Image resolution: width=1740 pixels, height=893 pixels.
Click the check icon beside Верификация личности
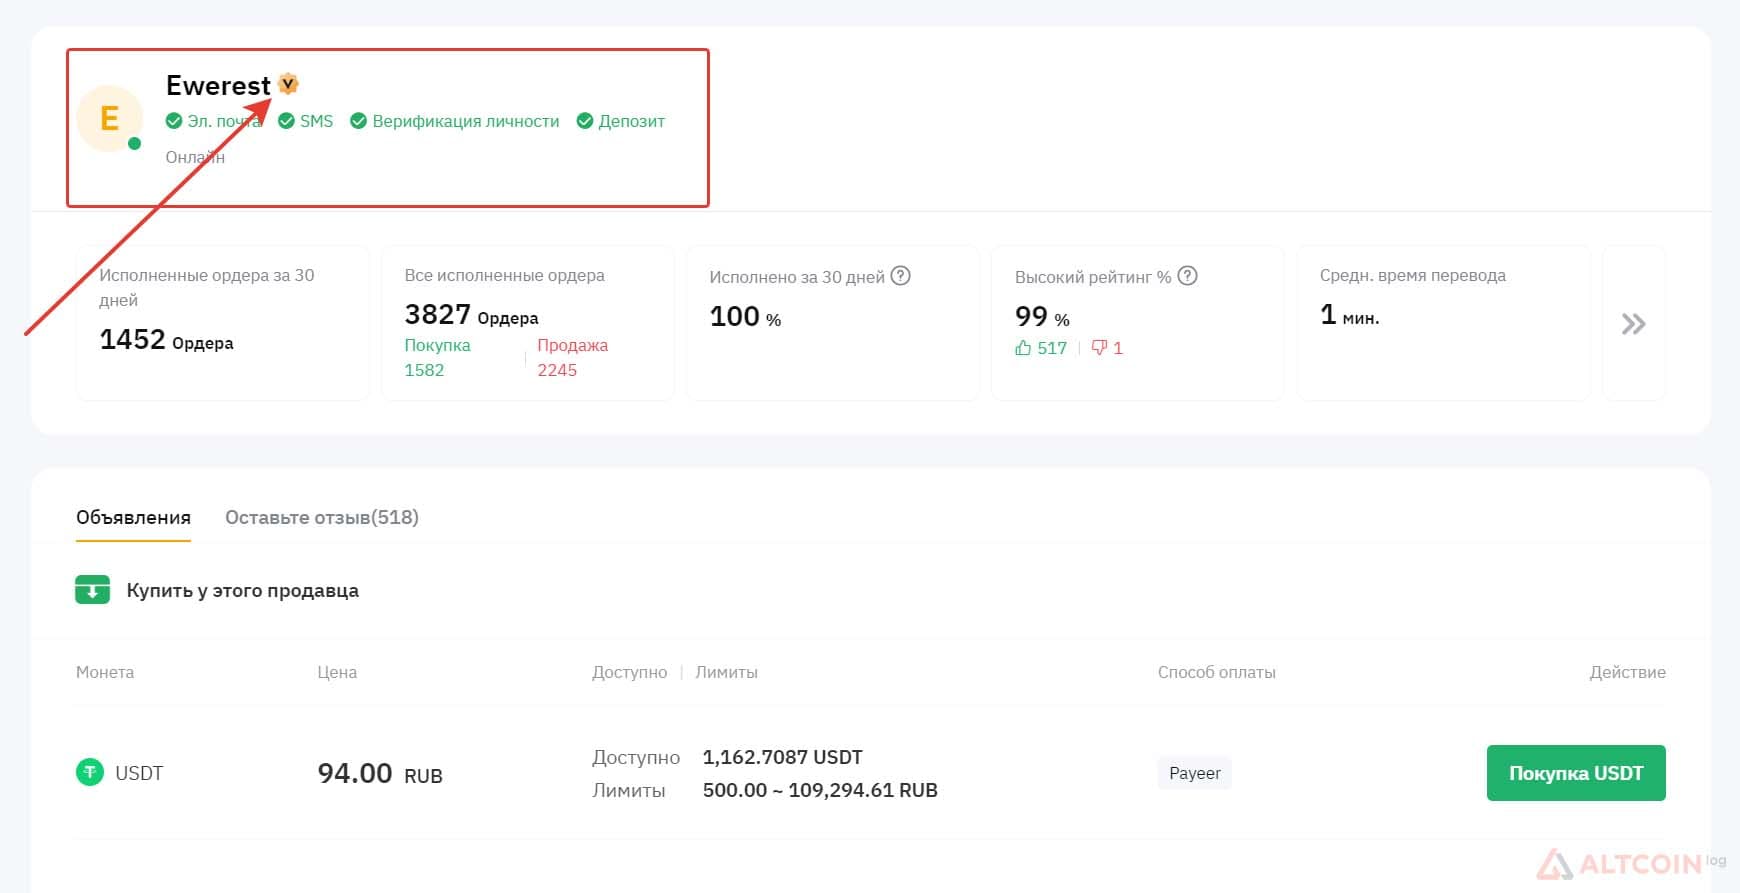click(x=358, y=121)
